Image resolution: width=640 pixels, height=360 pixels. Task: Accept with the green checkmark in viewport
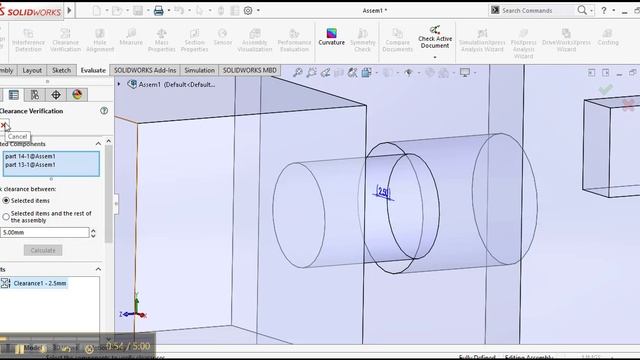tap(606, 89)
